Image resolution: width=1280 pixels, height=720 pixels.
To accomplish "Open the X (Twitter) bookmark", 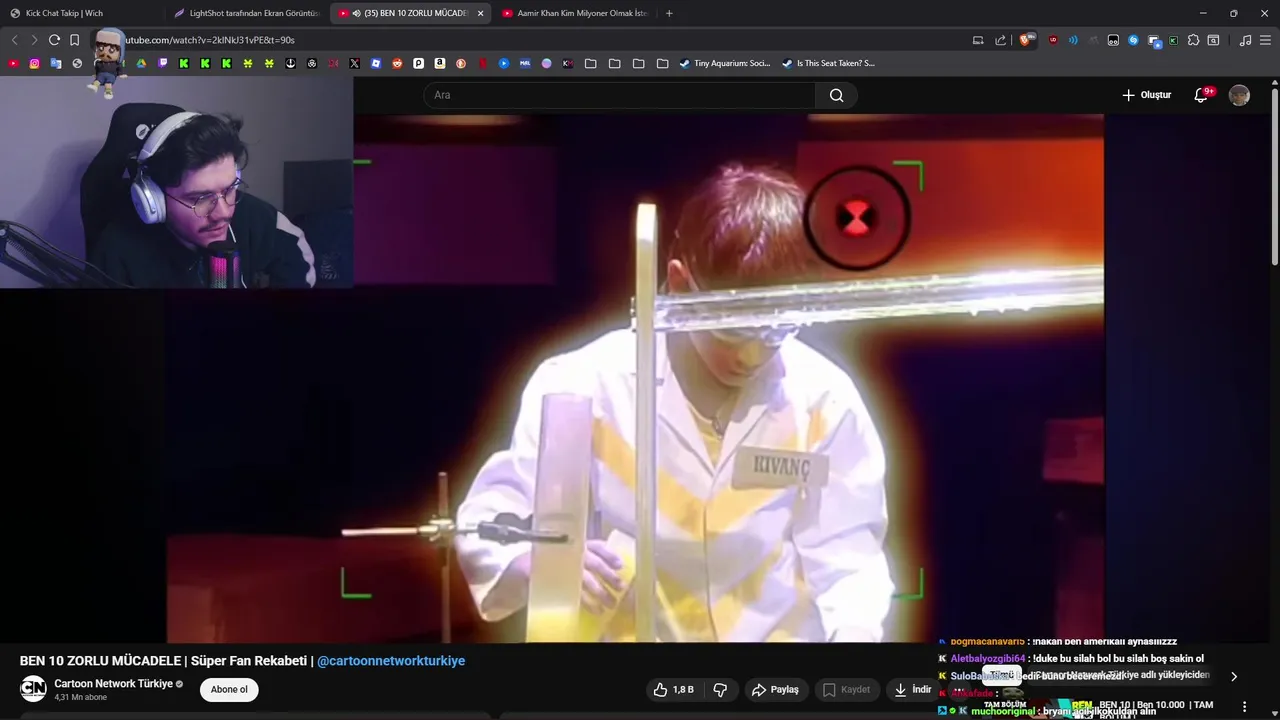I will pyautogui.click(x=354, y=63).
